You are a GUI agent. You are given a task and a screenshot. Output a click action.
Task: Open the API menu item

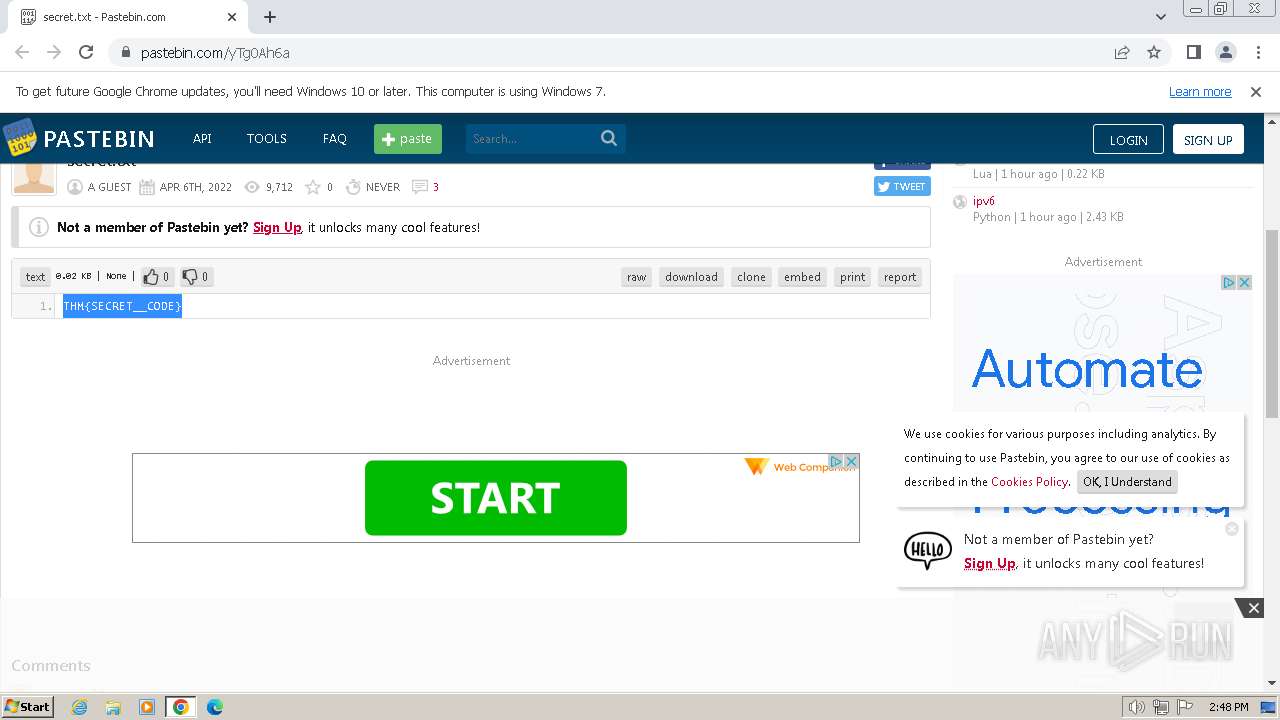[202, 138]
